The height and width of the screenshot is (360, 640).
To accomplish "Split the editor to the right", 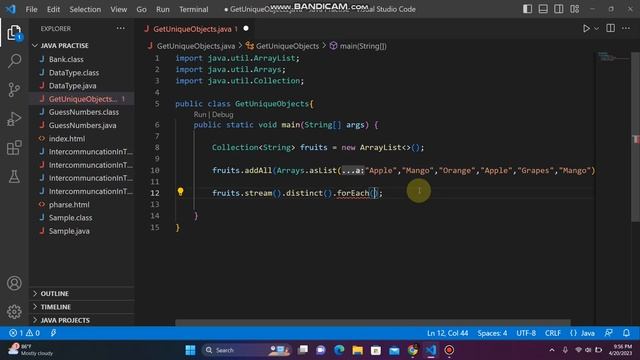I will coord(611,28).
